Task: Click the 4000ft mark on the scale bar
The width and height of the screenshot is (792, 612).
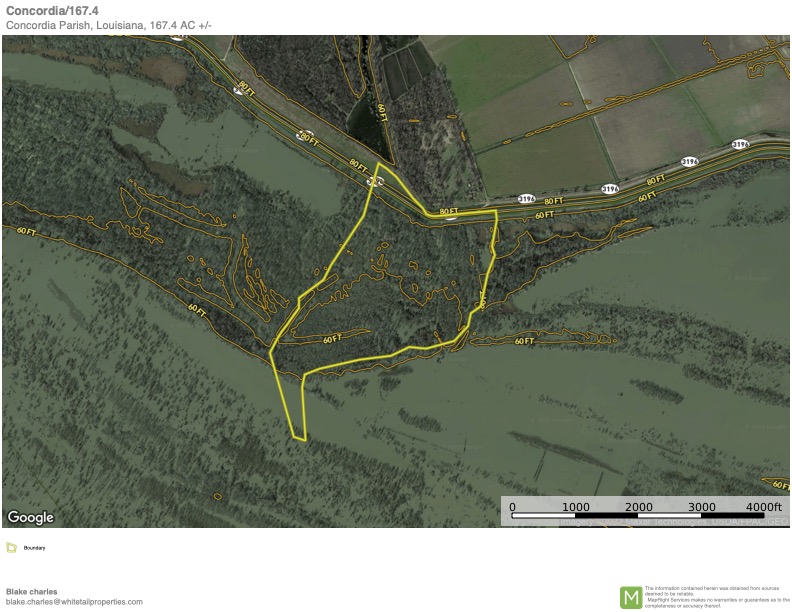Action: pos(764,507)
